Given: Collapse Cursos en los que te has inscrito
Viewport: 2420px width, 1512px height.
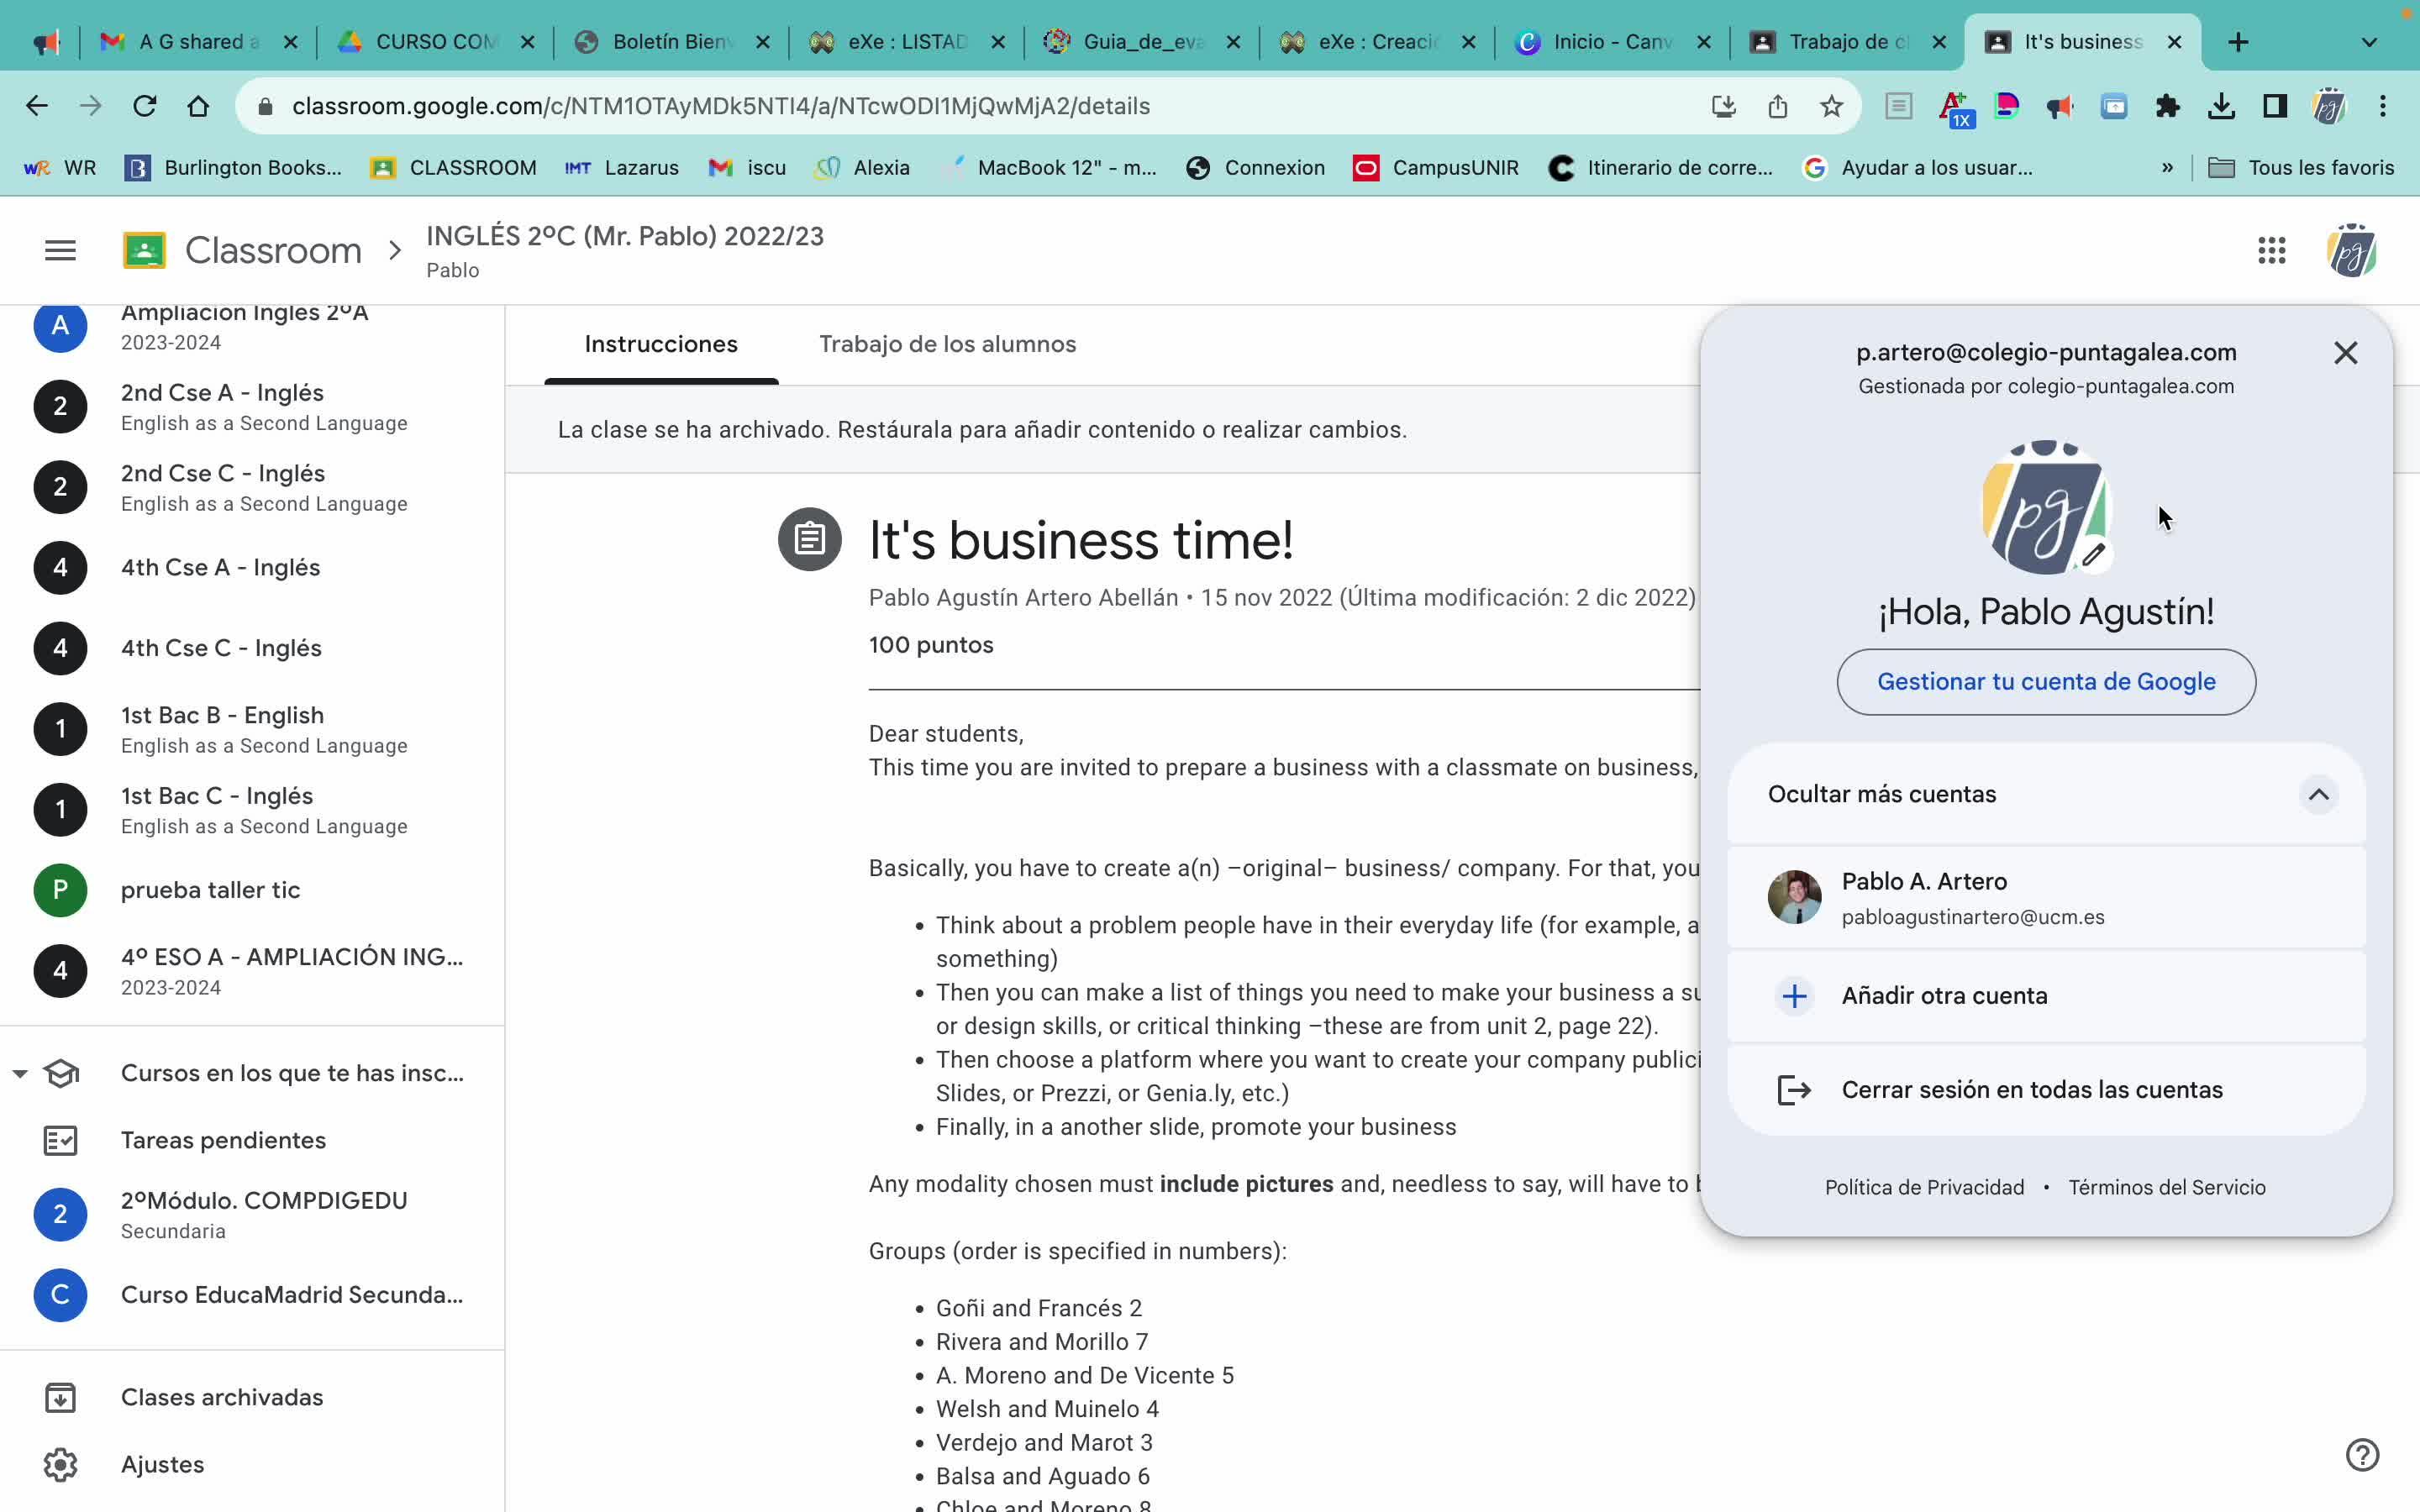Looking at the screenshot, I should (20, 1073).
